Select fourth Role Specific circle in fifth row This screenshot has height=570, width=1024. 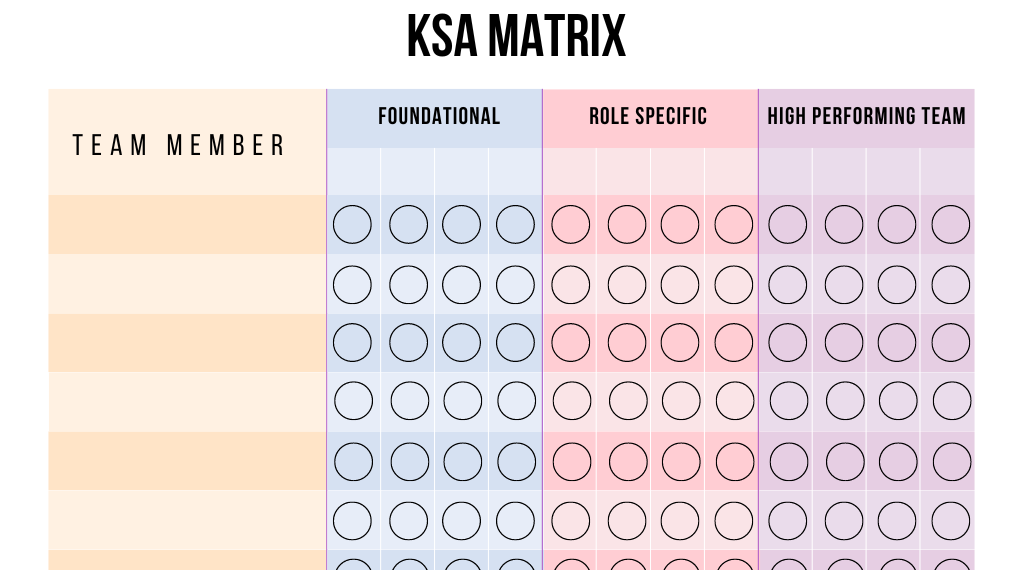point(735,461)
